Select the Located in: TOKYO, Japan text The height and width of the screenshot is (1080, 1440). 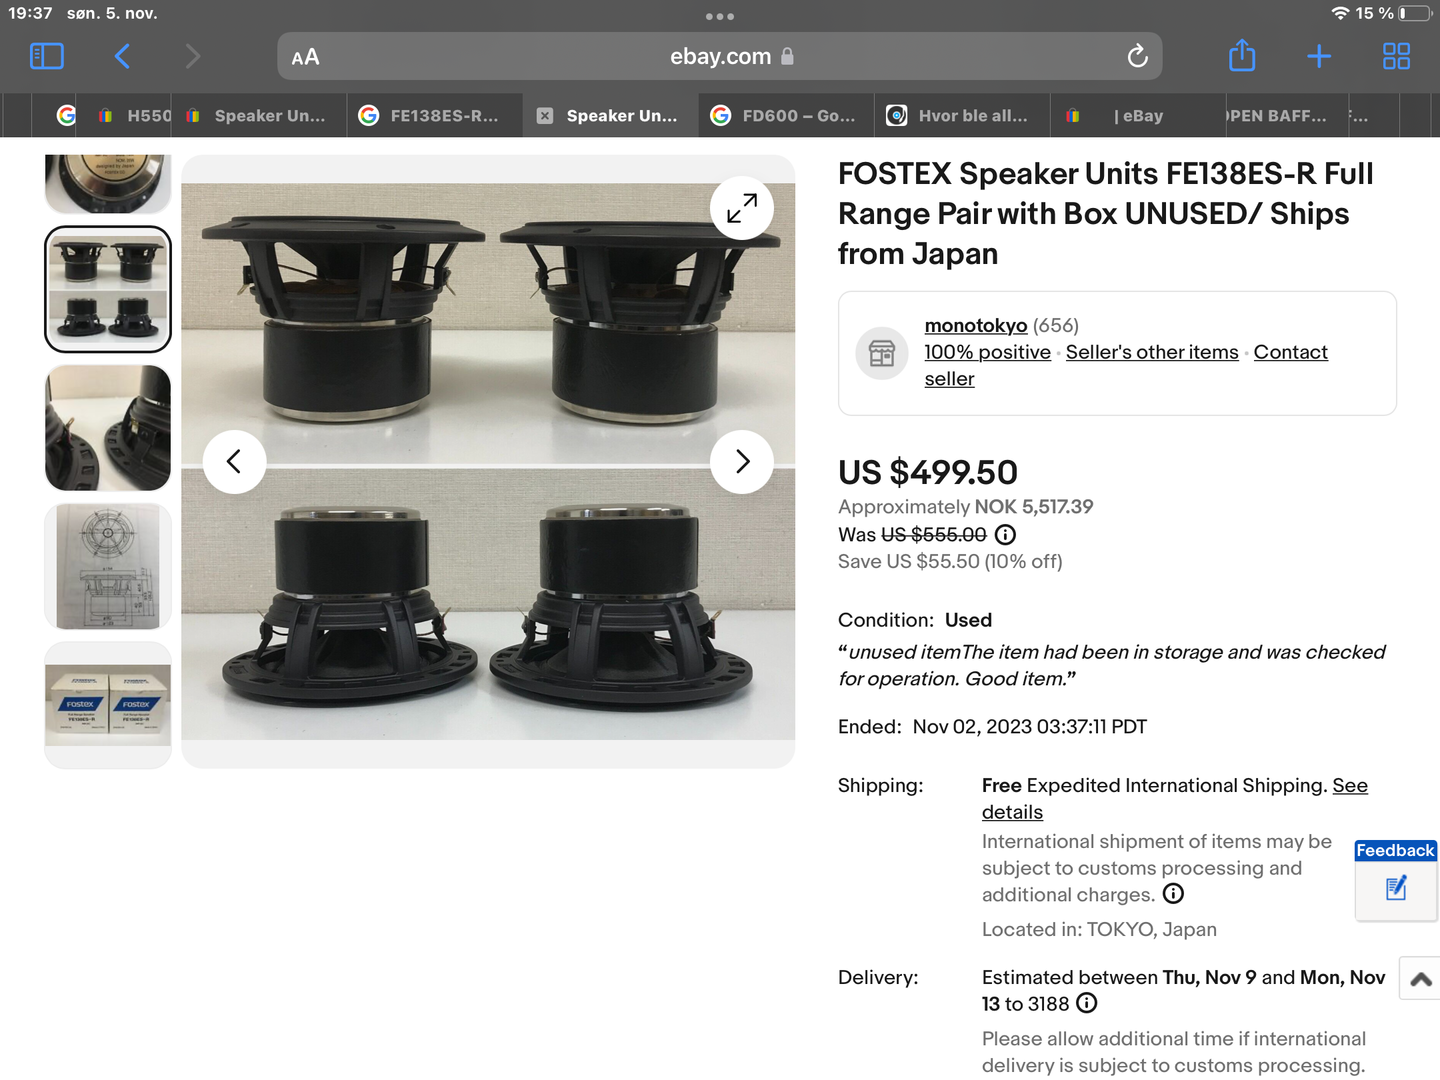tap(1099, 929)
